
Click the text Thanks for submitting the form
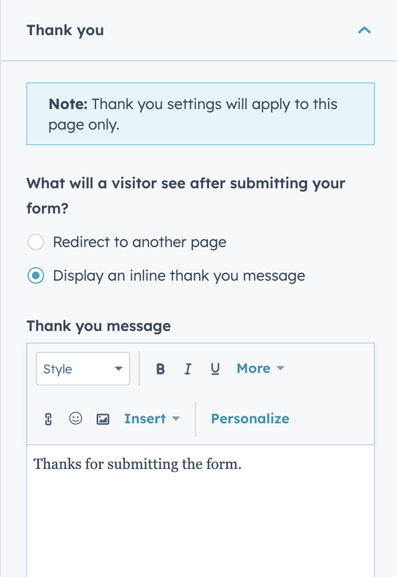tap(137, 464)
